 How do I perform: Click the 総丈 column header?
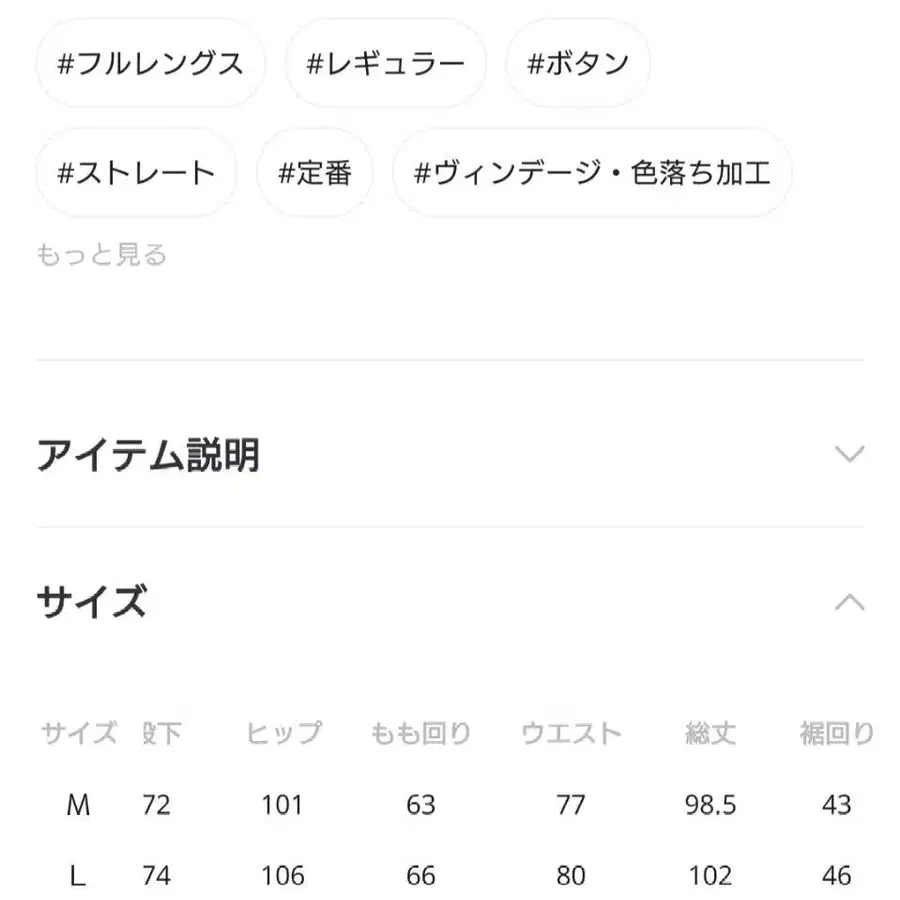pos(710,732)
